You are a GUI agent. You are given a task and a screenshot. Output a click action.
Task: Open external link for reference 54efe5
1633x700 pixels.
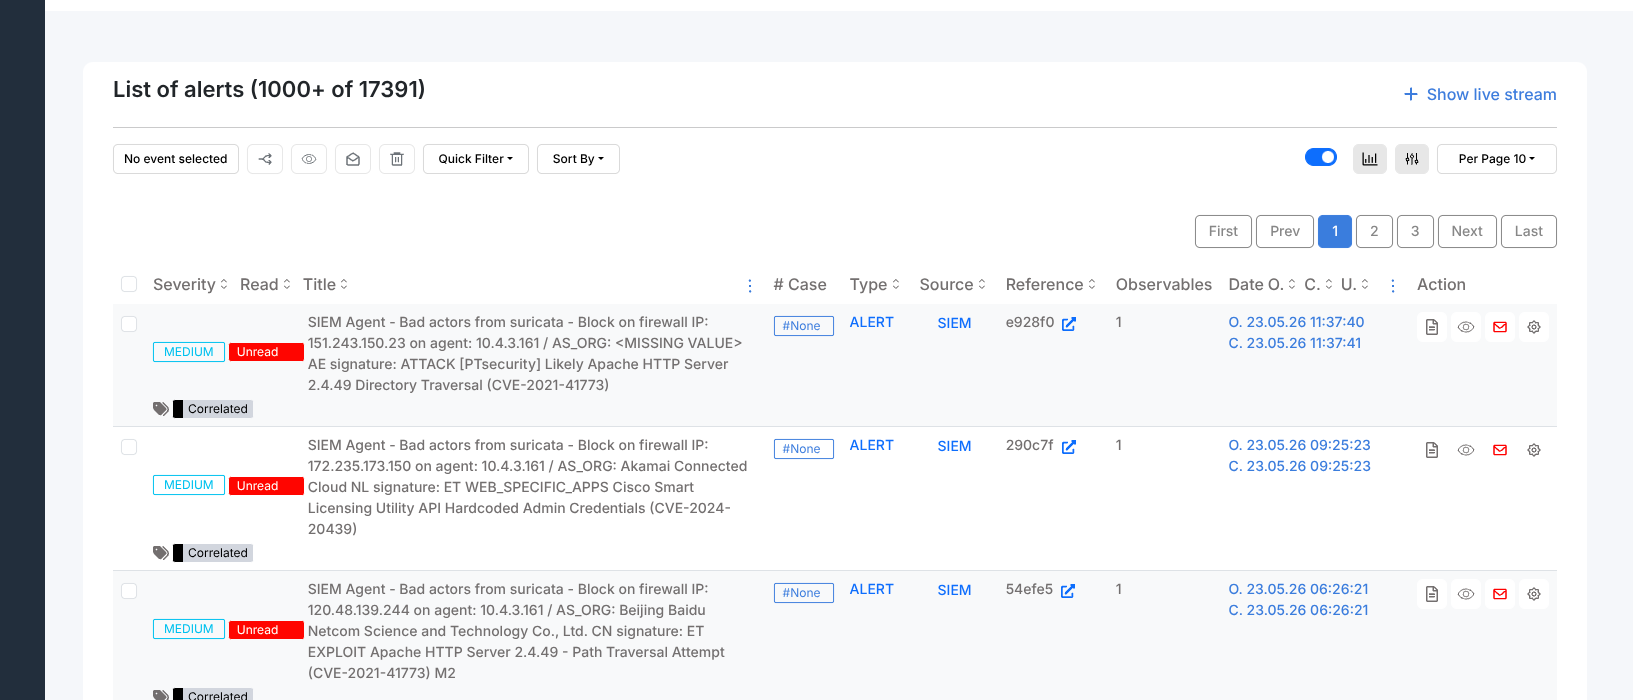tap(1068, 591)
